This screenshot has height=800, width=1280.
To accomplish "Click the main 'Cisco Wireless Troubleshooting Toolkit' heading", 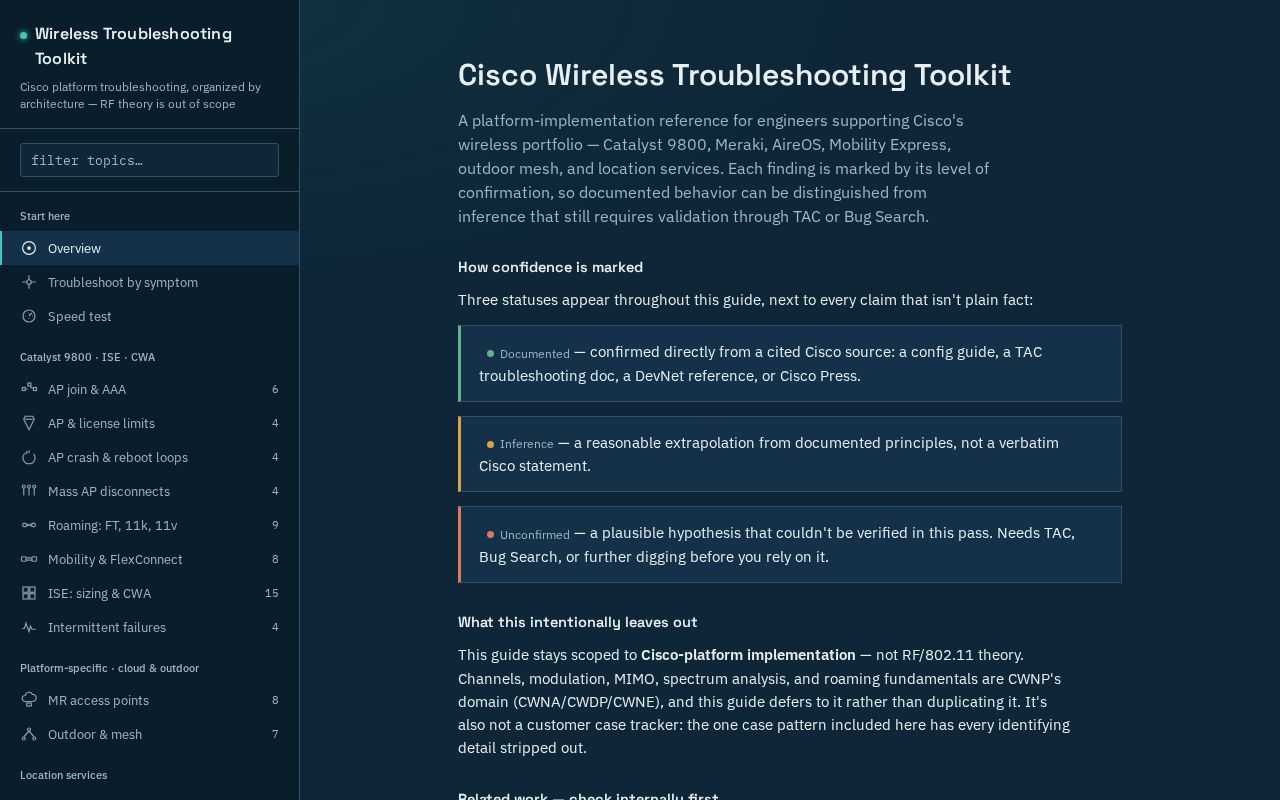I will click(x=734, y=75).
